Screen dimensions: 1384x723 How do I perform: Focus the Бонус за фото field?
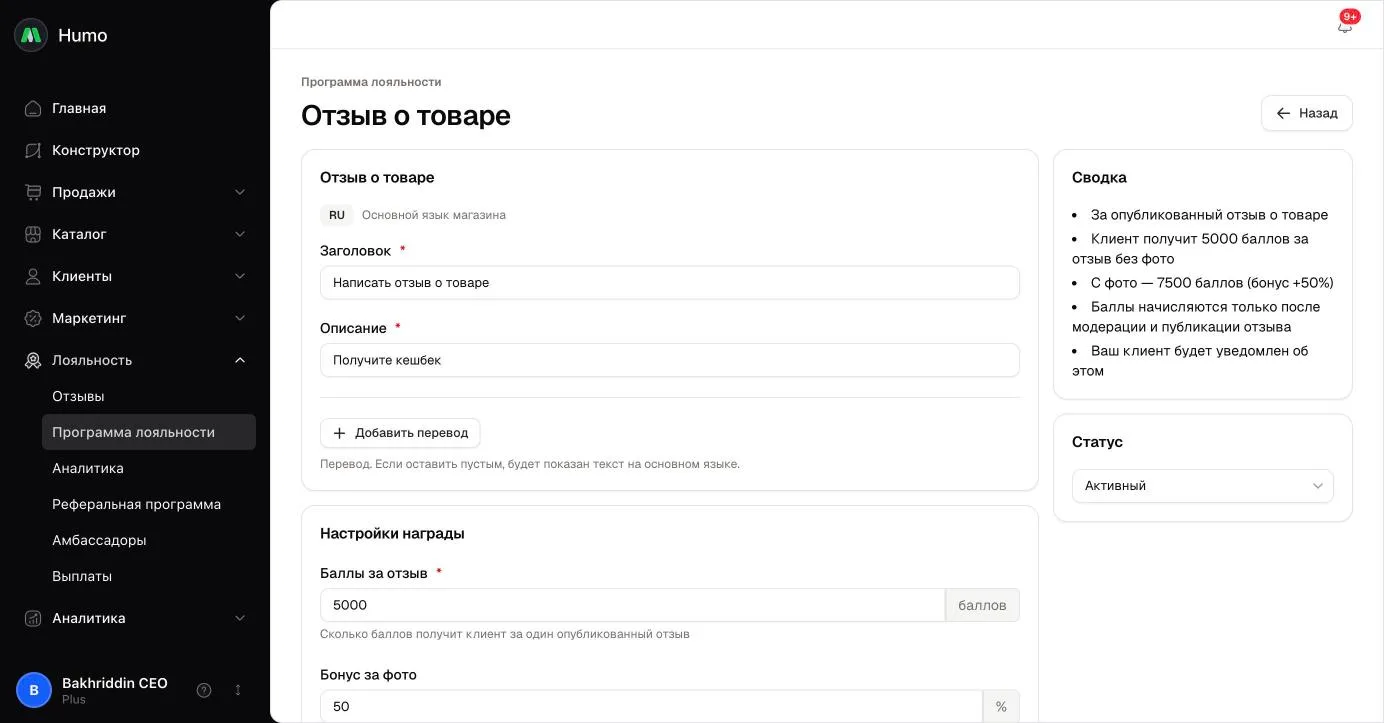[x=651, y=706]
